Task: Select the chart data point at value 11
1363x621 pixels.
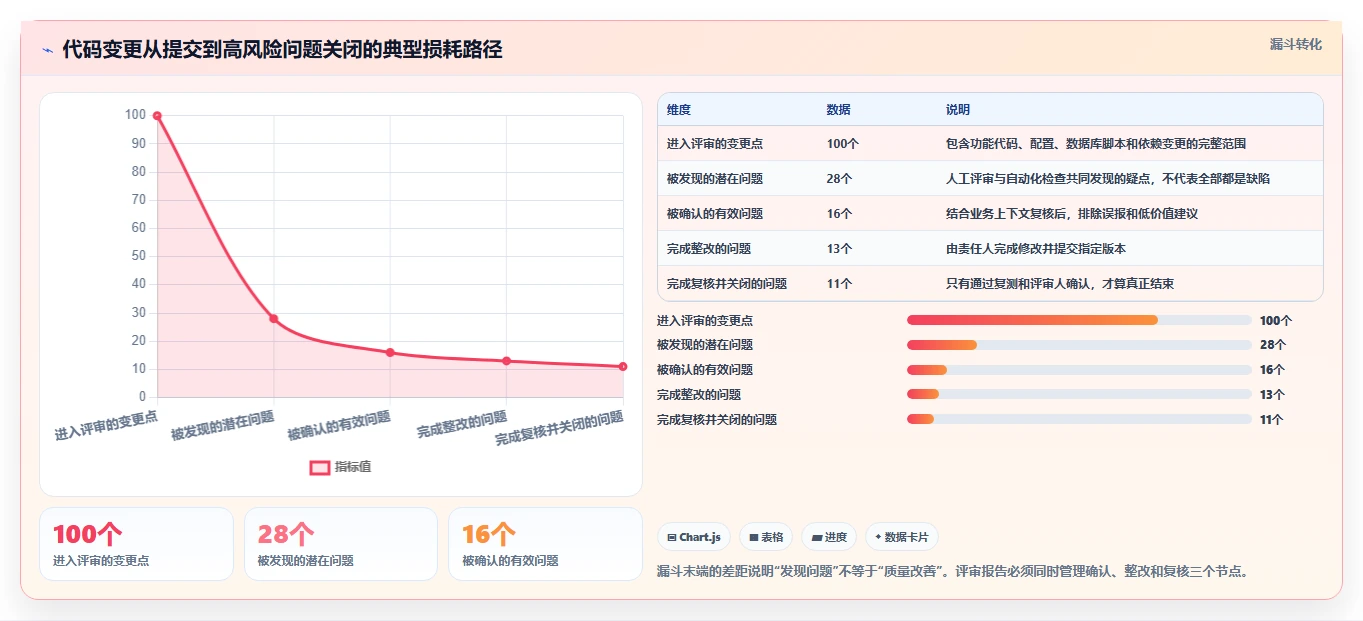Action: click(623, 367)
